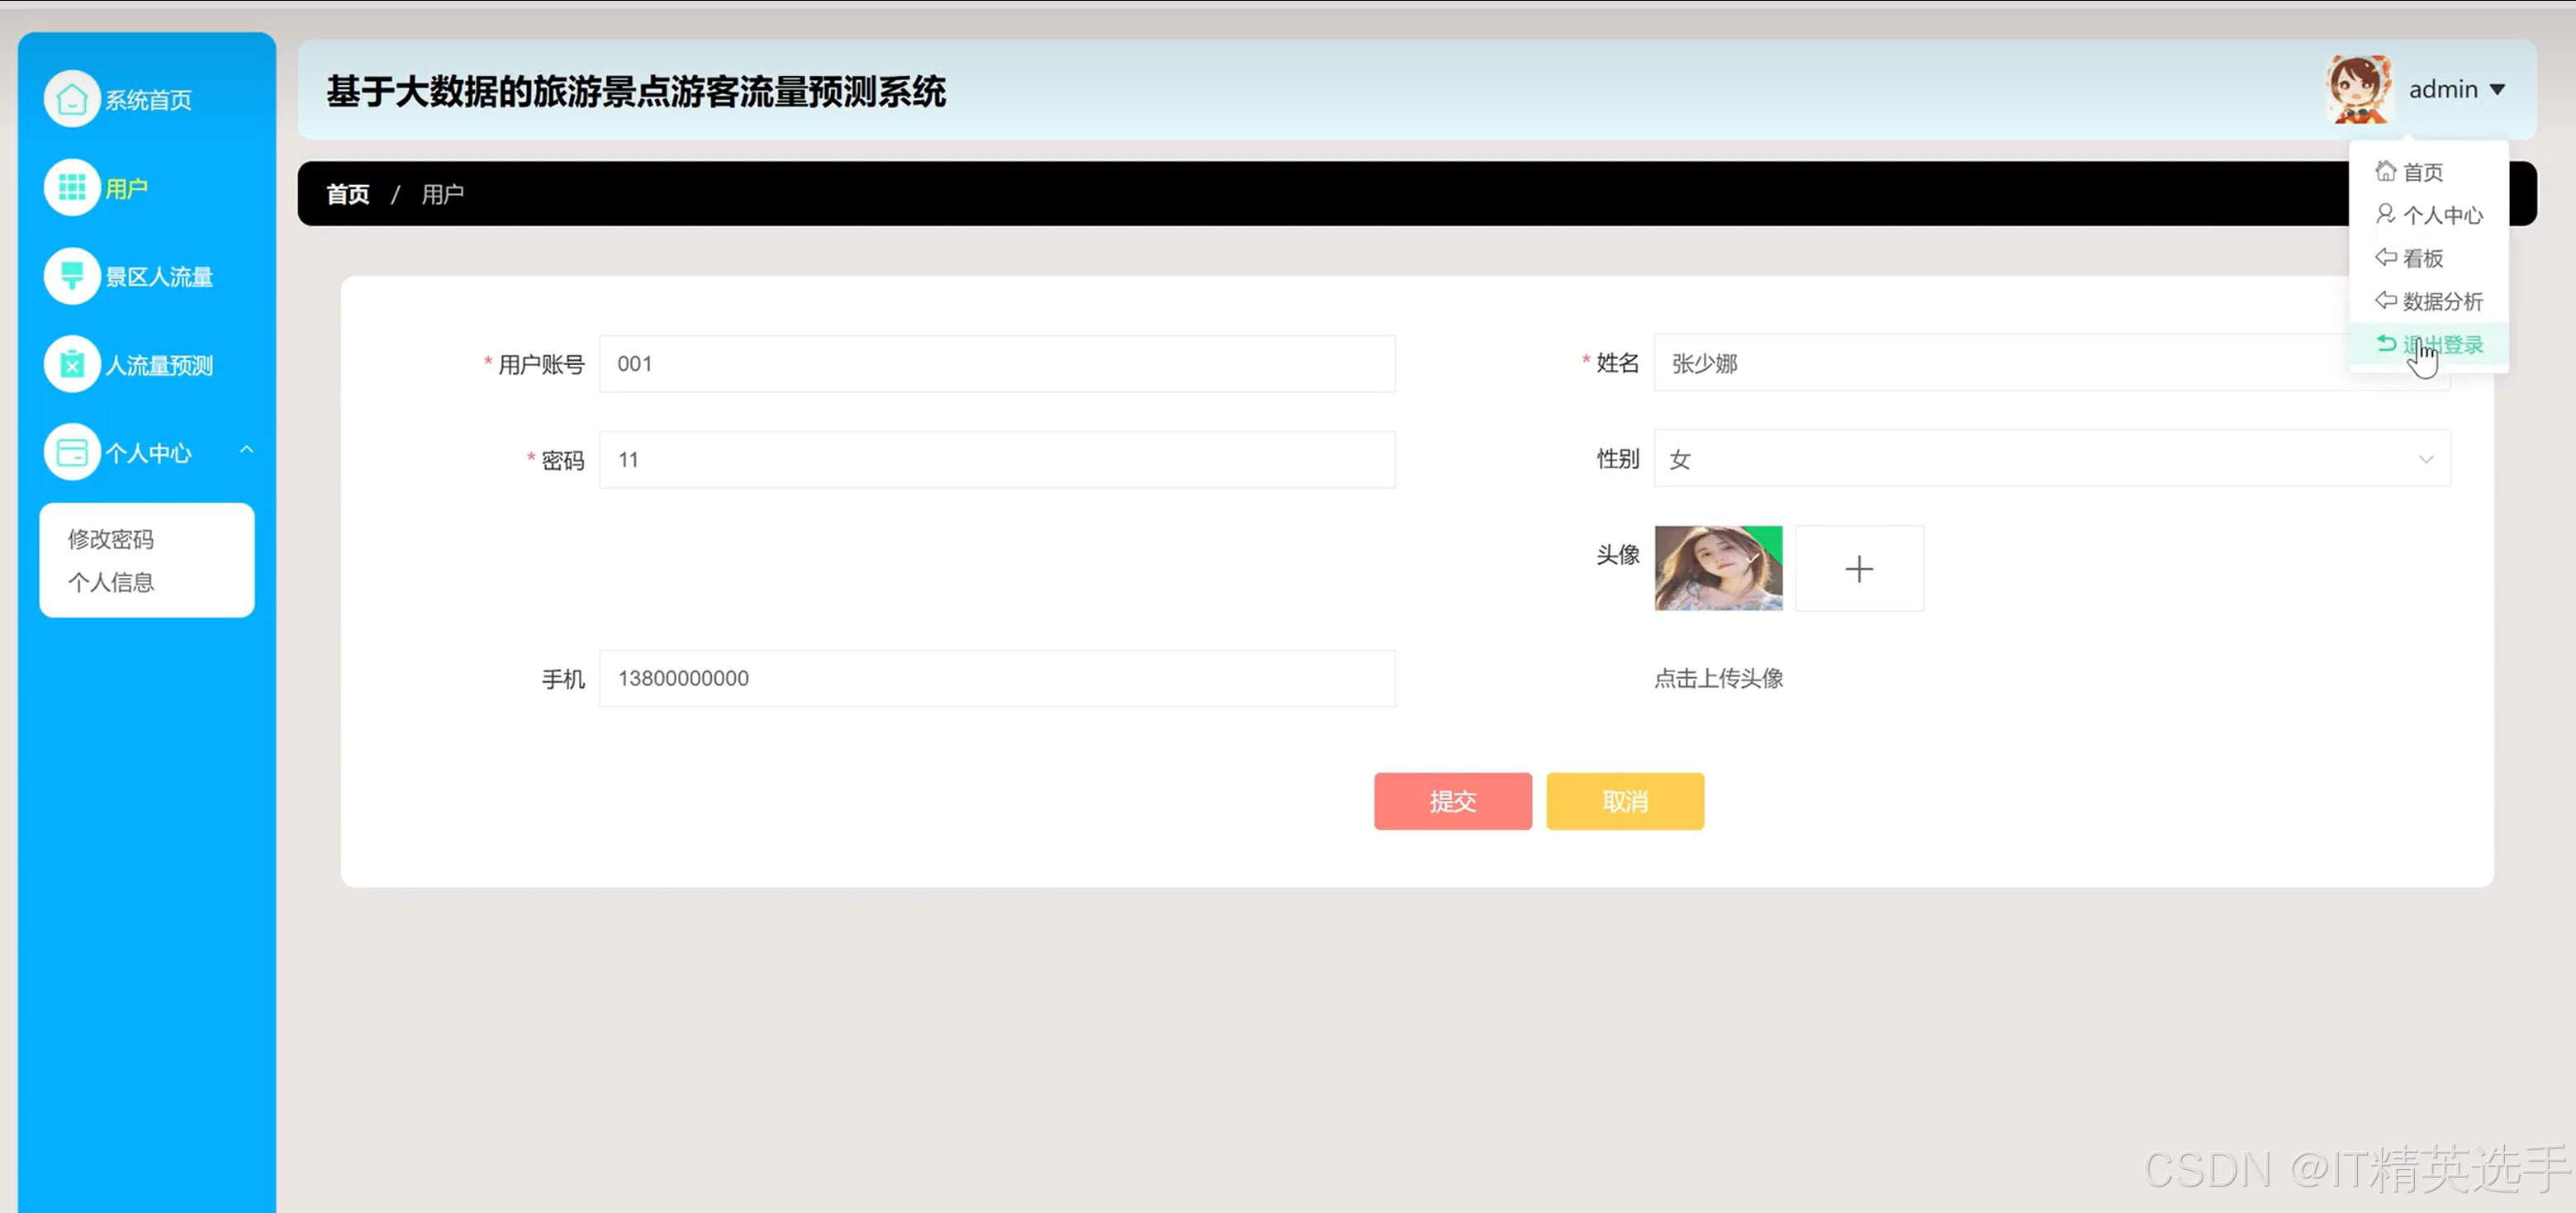Open 修改密码 under 个人中心
2576x1213 pixels.
click(111, 539)
